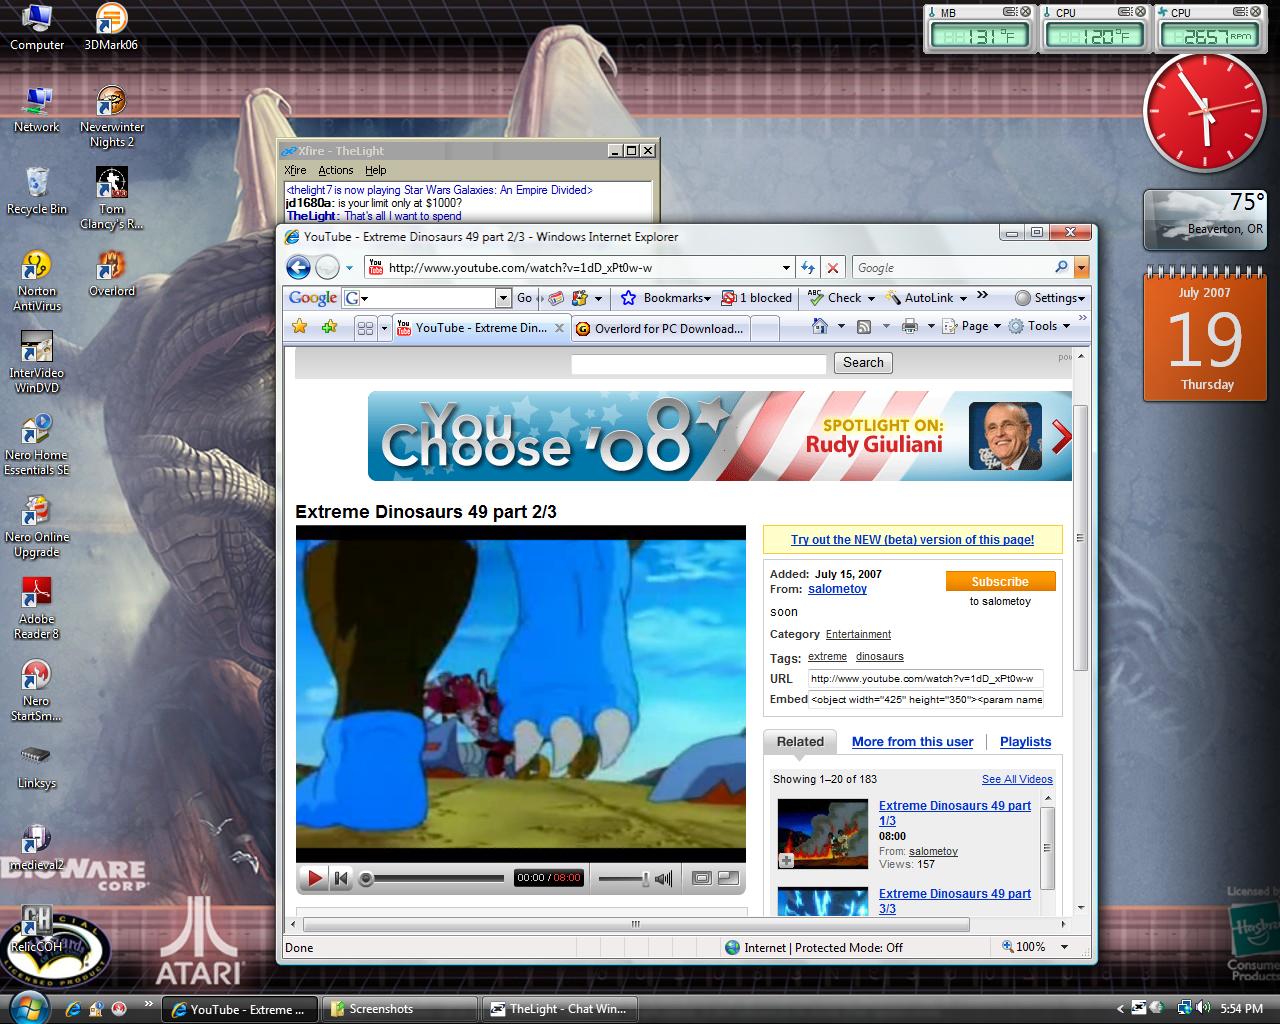
Task: Open address bar history dropdown
Action: click(786, 268)
